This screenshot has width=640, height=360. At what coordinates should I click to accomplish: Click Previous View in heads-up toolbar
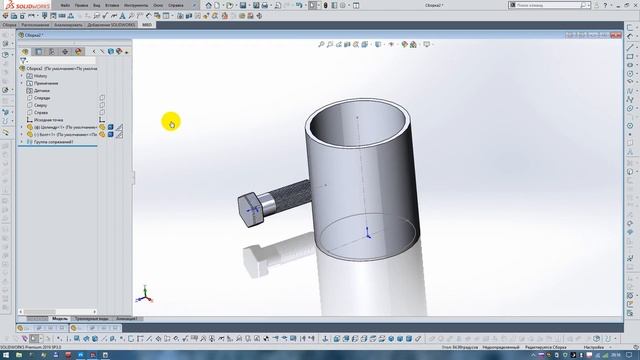(339, 44)
